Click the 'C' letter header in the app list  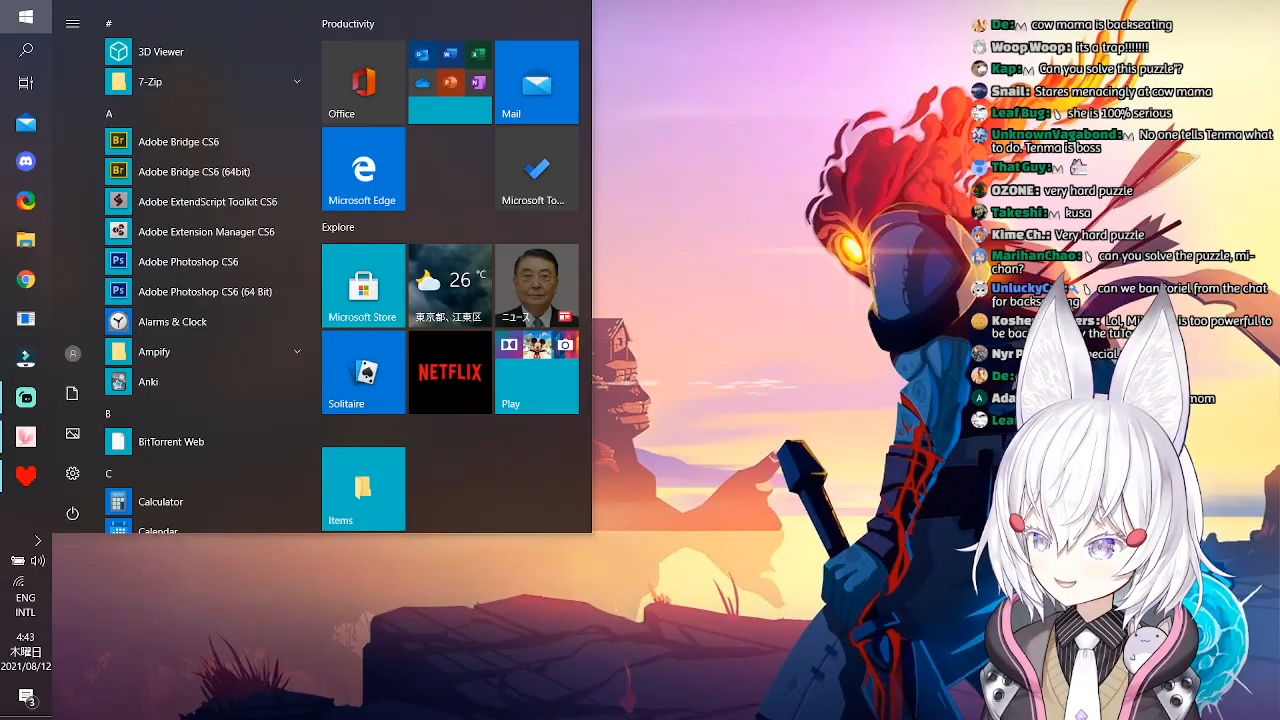pos(109,474)
